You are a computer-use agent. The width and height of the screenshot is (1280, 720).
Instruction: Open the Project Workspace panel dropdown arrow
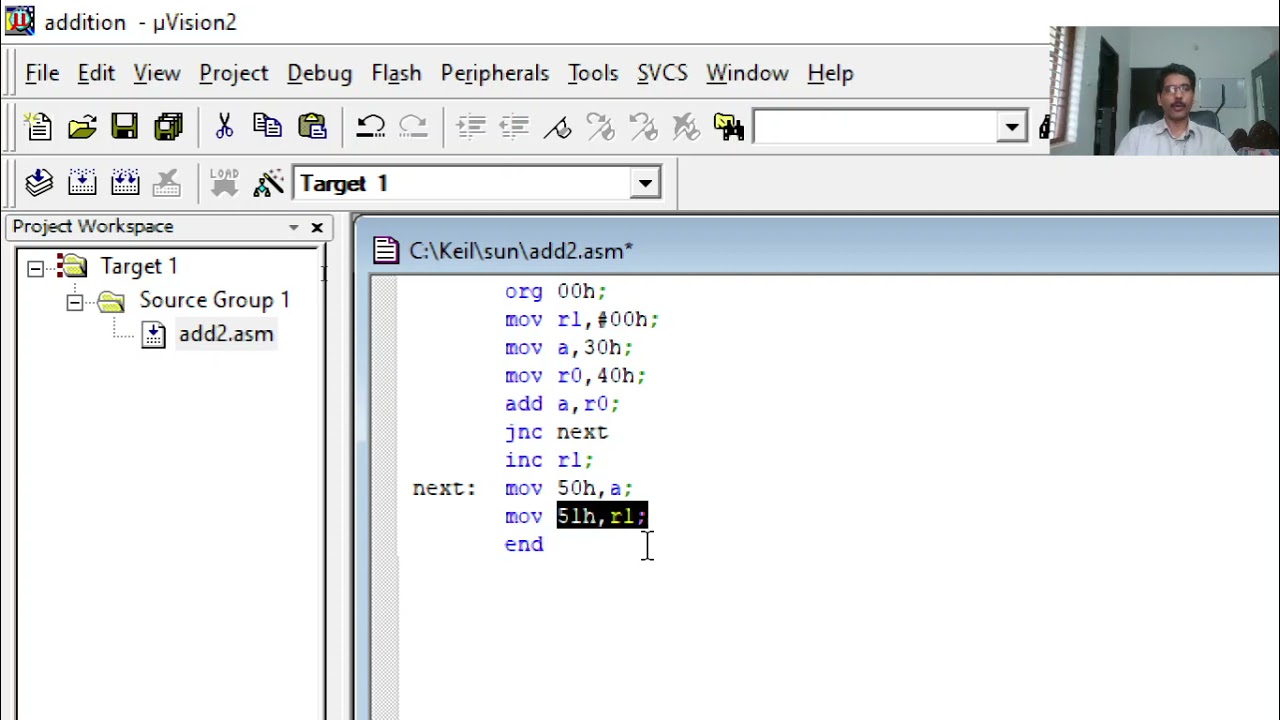[293, 227]
